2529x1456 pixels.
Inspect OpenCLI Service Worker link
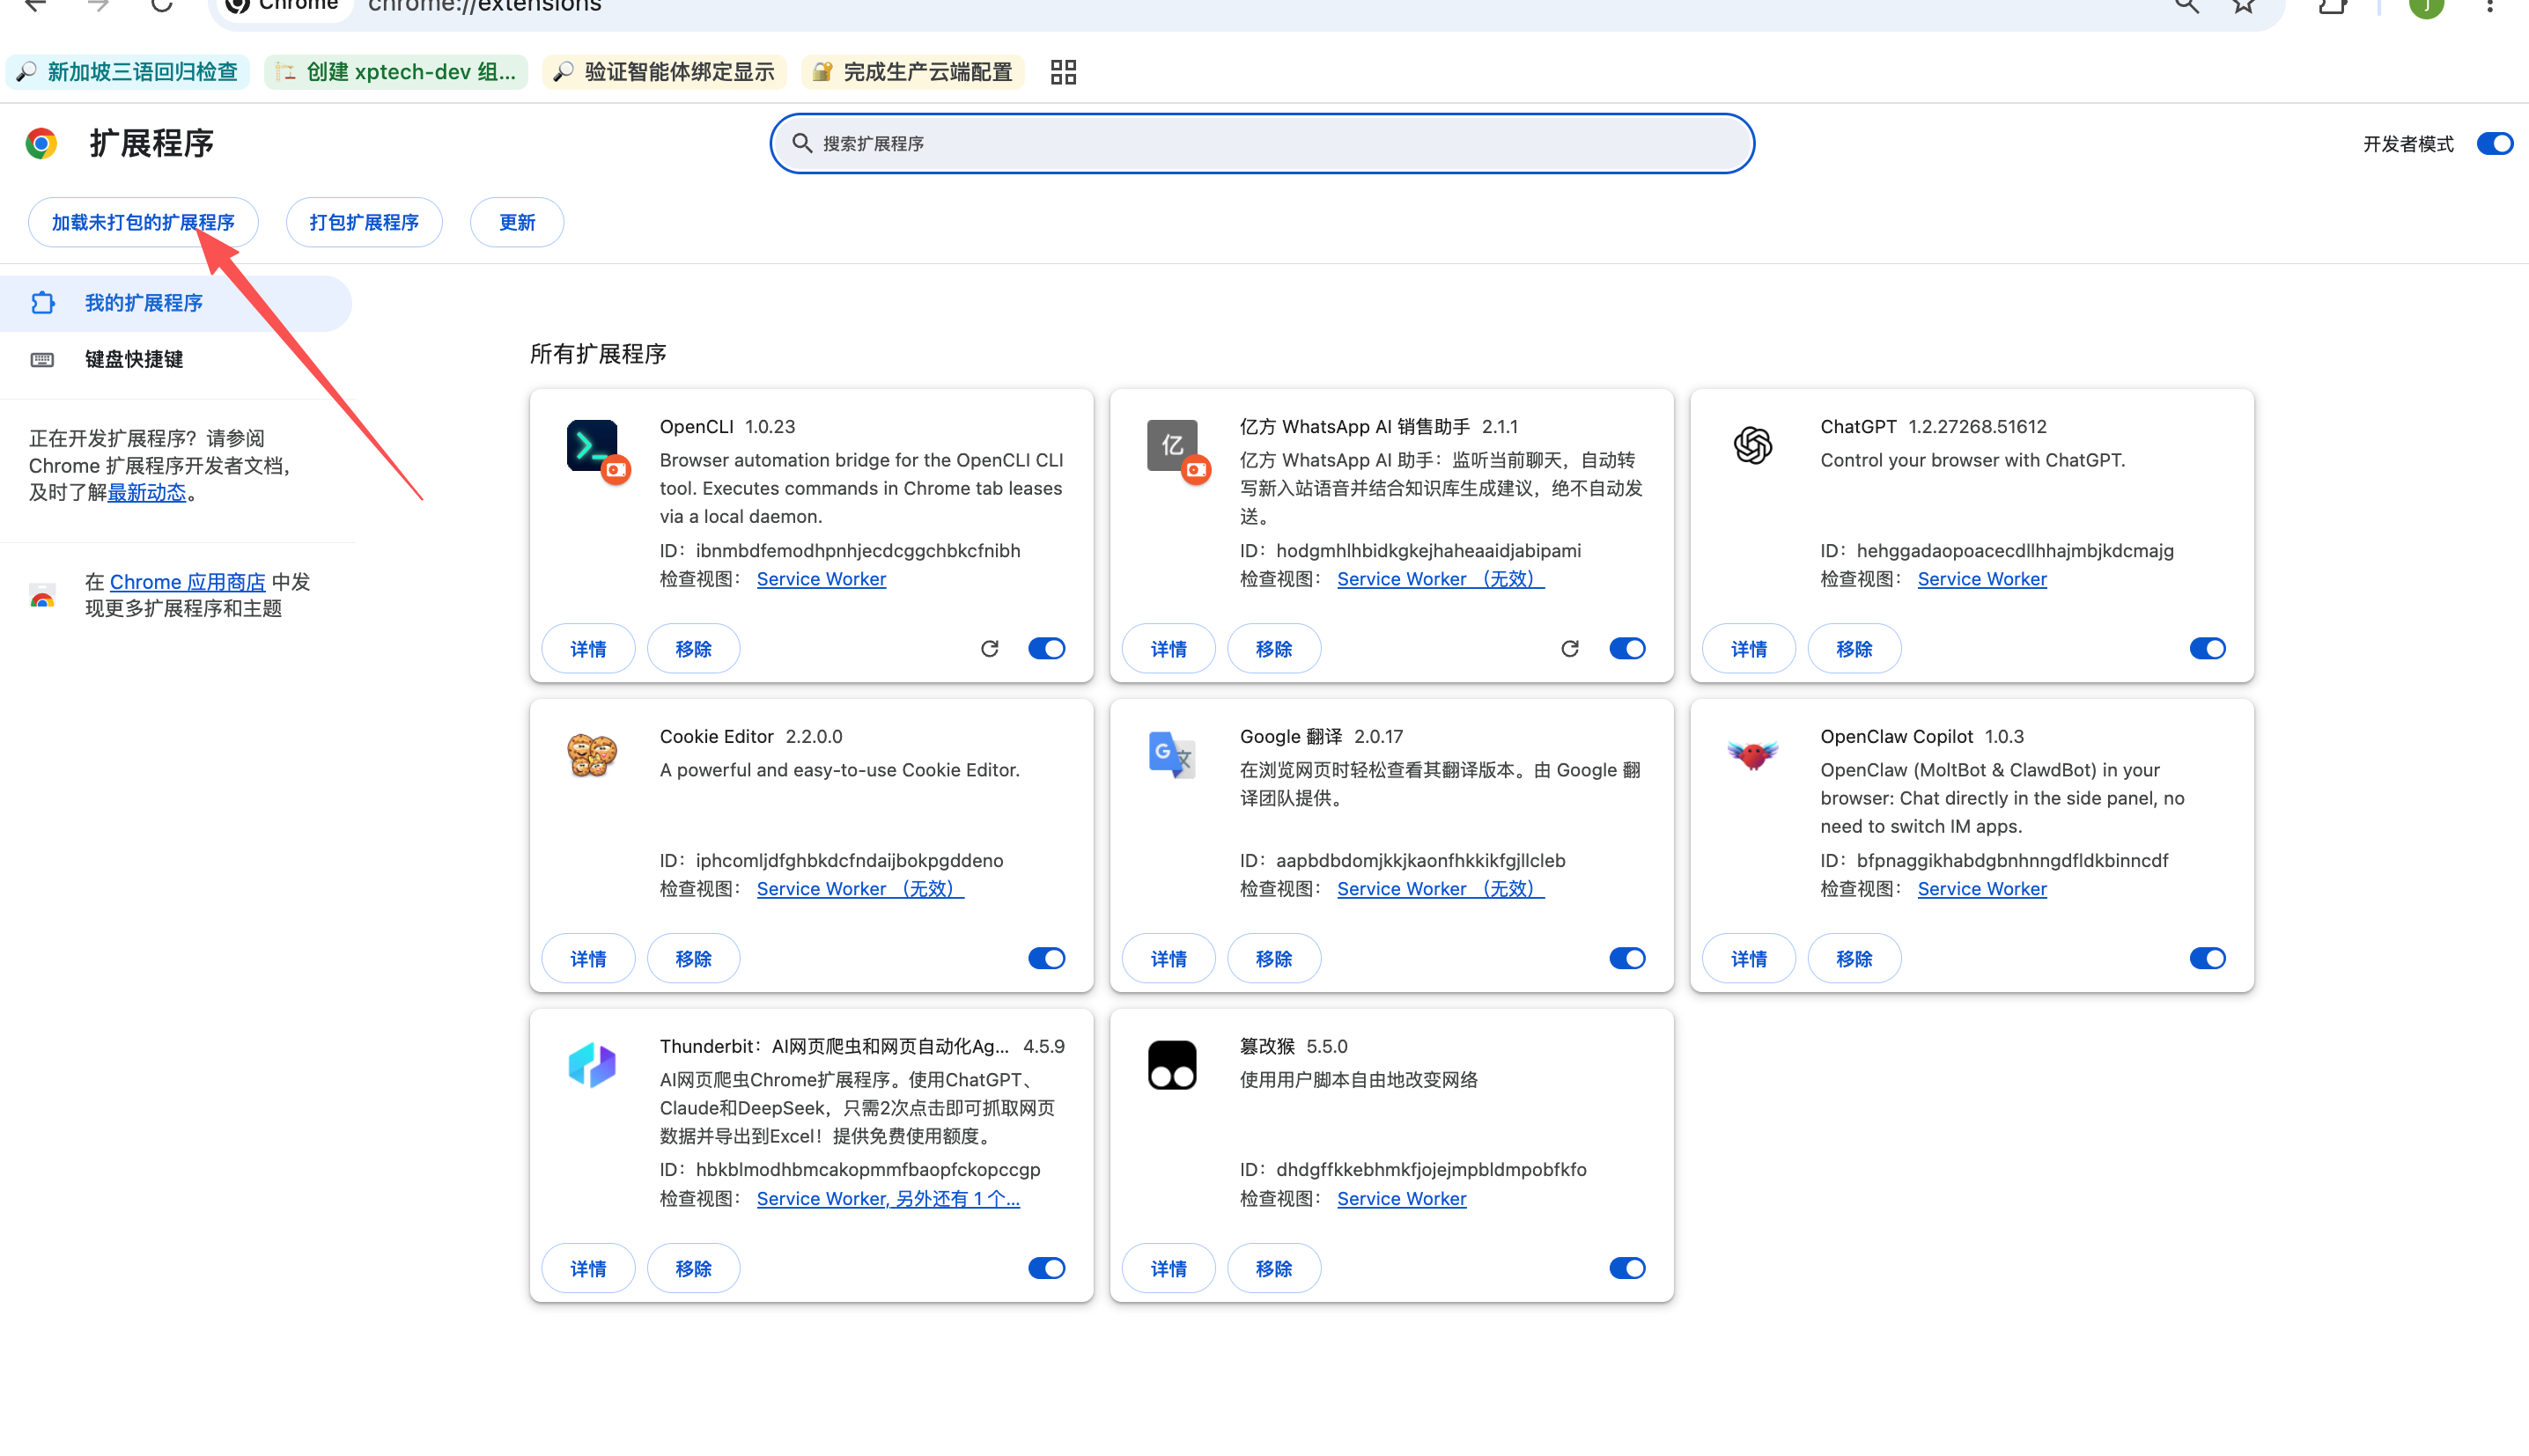821,579
